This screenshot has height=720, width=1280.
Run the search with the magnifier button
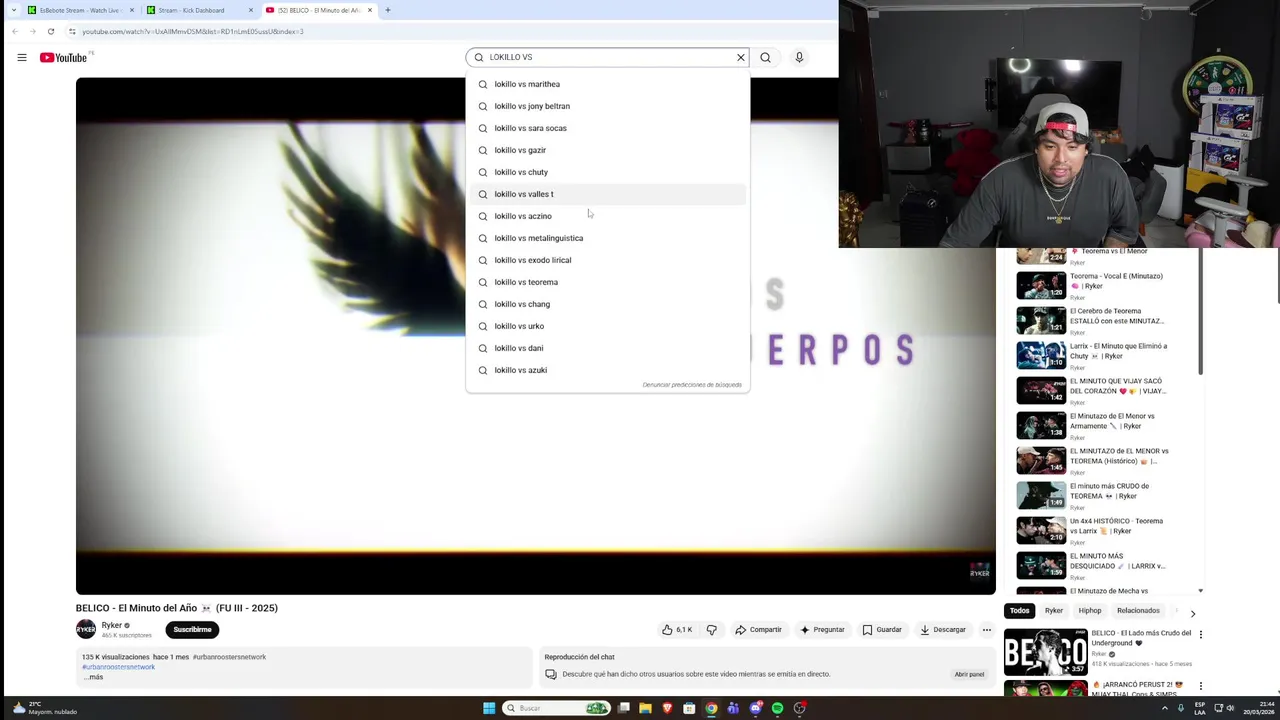click(765, 57)
